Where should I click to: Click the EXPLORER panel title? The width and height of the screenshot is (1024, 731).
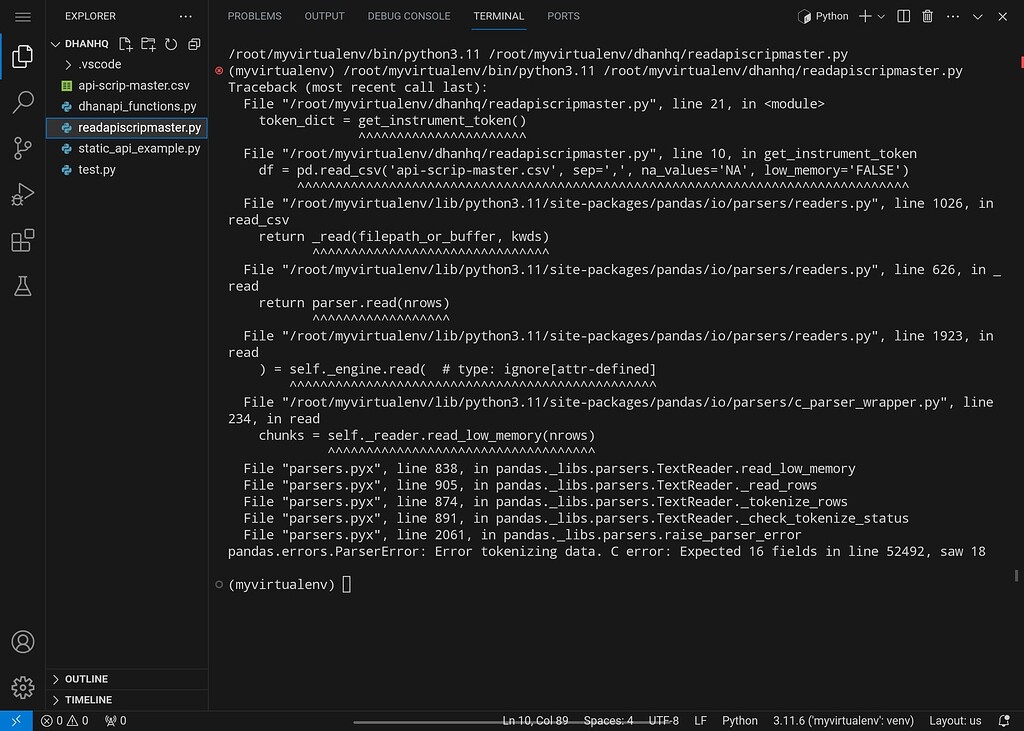tap(90, 16)
